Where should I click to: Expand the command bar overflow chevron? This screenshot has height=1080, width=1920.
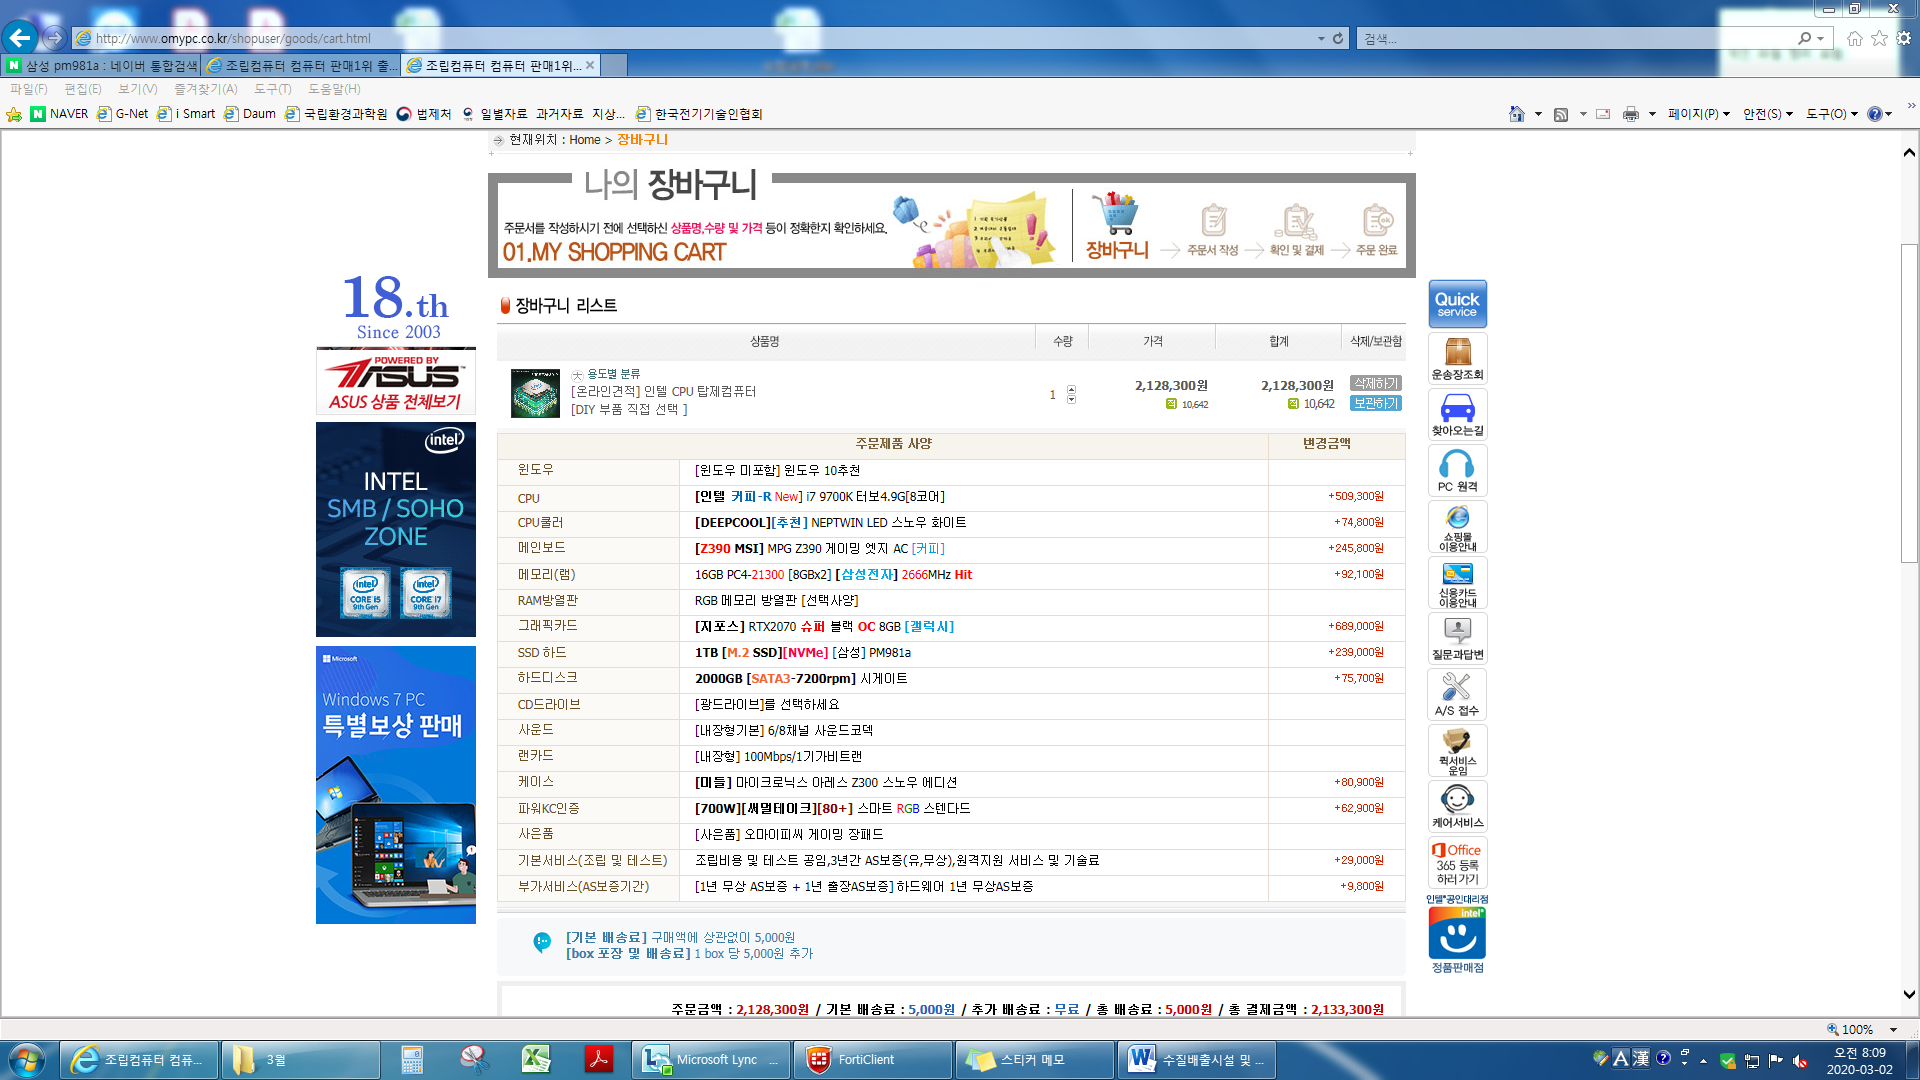click(1911, 105)
